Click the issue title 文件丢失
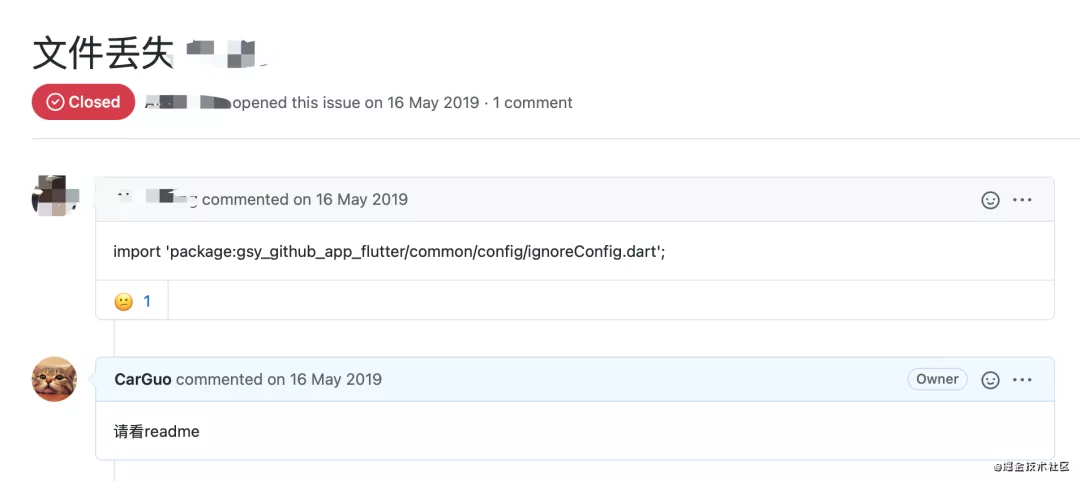Image resolution: width=1080 pixels, height=481 pixels. pyautogui.click(x=103, y=53)
